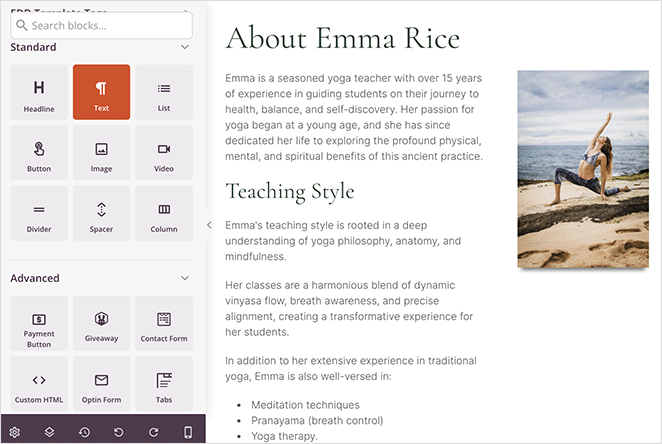Click the Yoga therapy bullet

[x=284, y=436]
